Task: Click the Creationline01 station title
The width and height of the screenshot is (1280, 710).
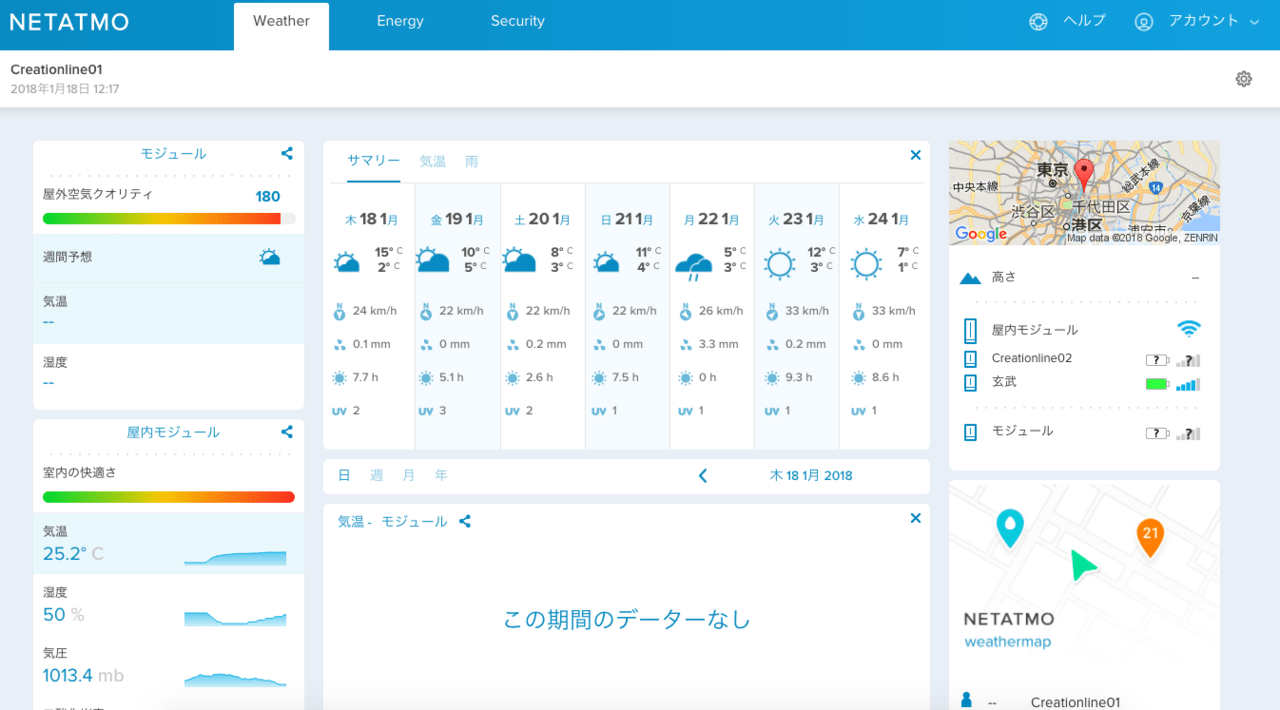Action: click(56, 70)
